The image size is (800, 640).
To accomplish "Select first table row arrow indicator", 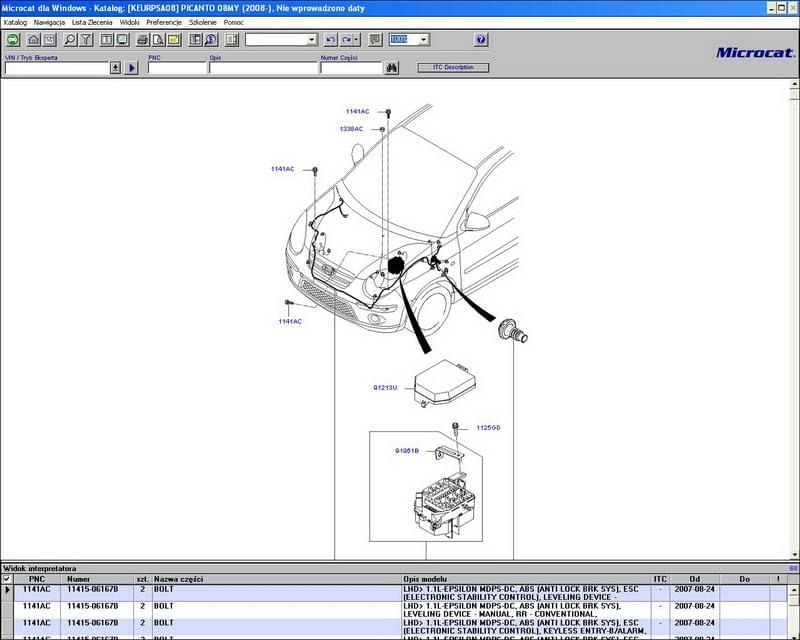I will (7, 590).
